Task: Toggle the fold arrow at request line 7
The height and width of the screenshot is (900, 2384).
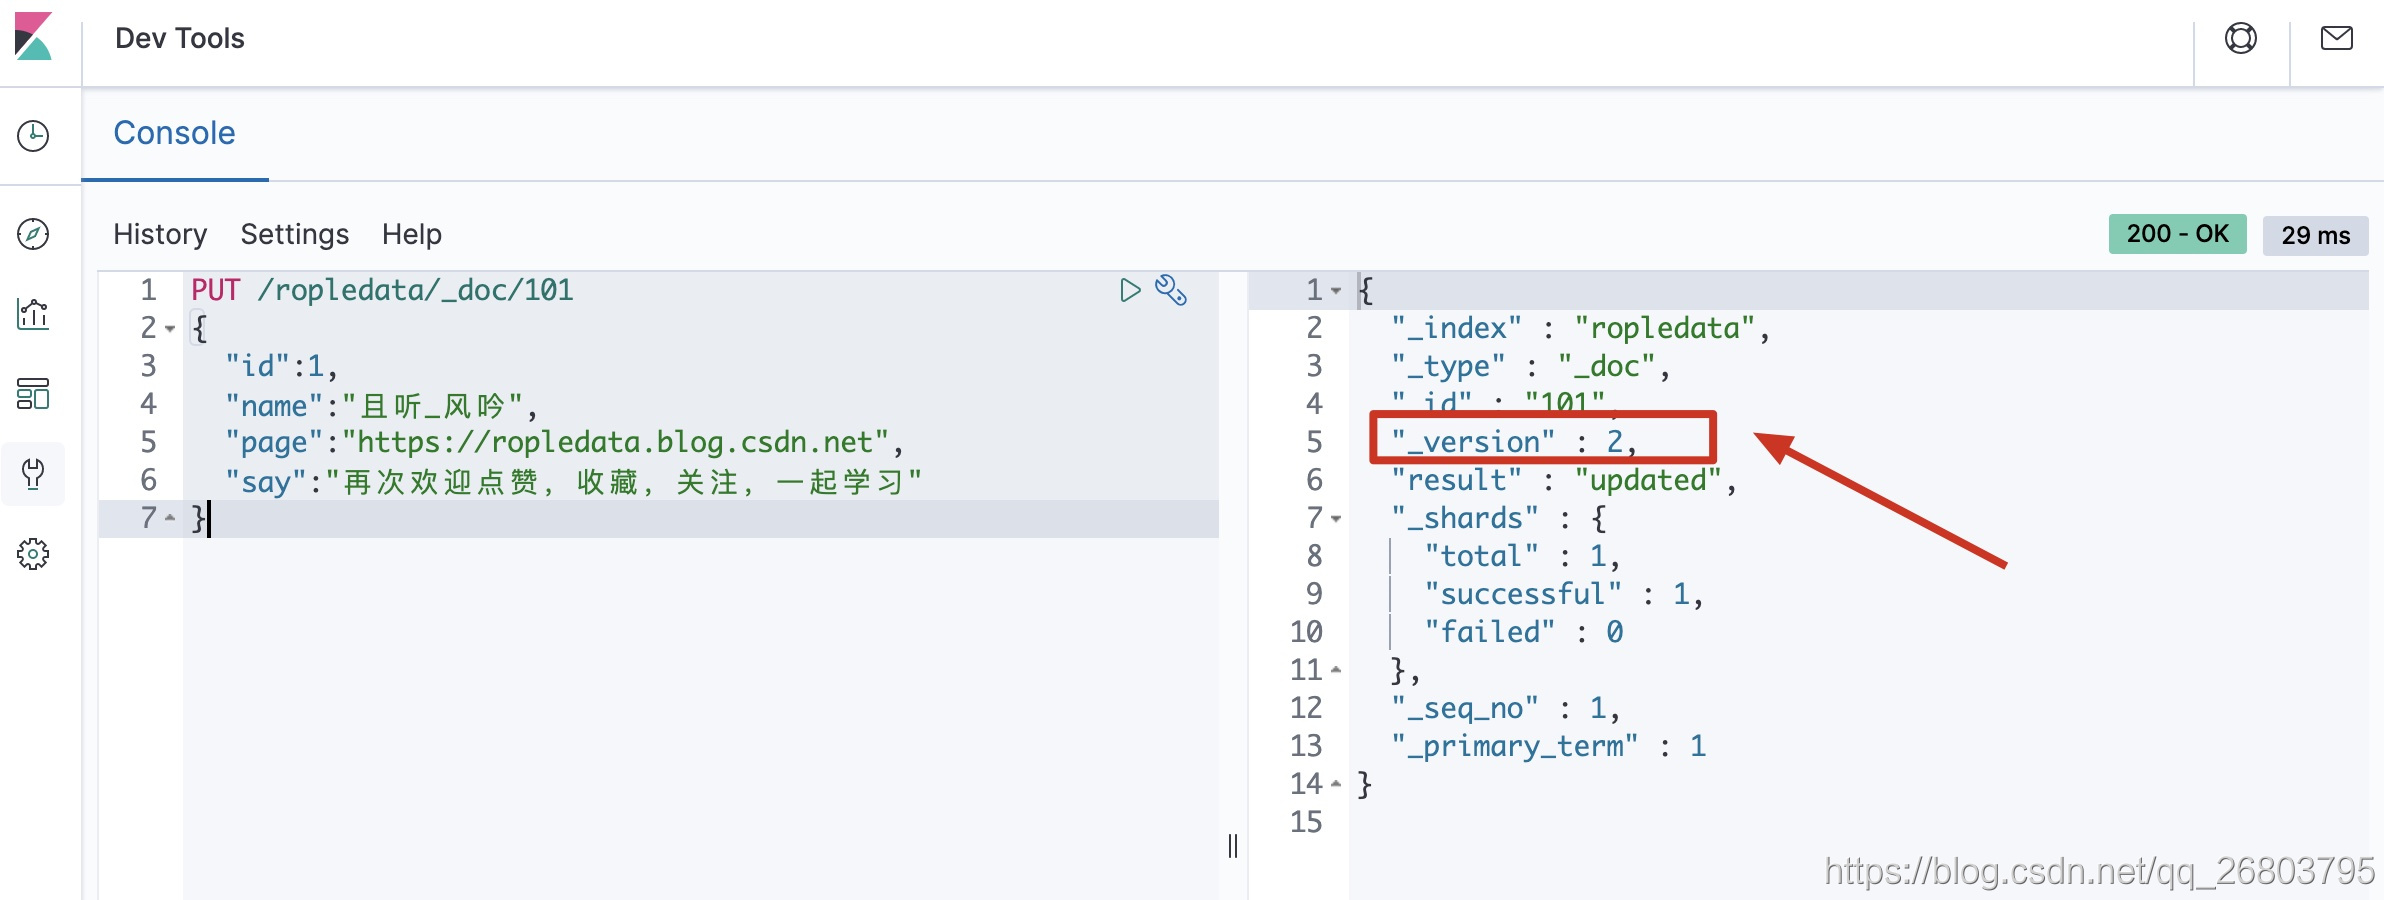Action: [170, 518]
